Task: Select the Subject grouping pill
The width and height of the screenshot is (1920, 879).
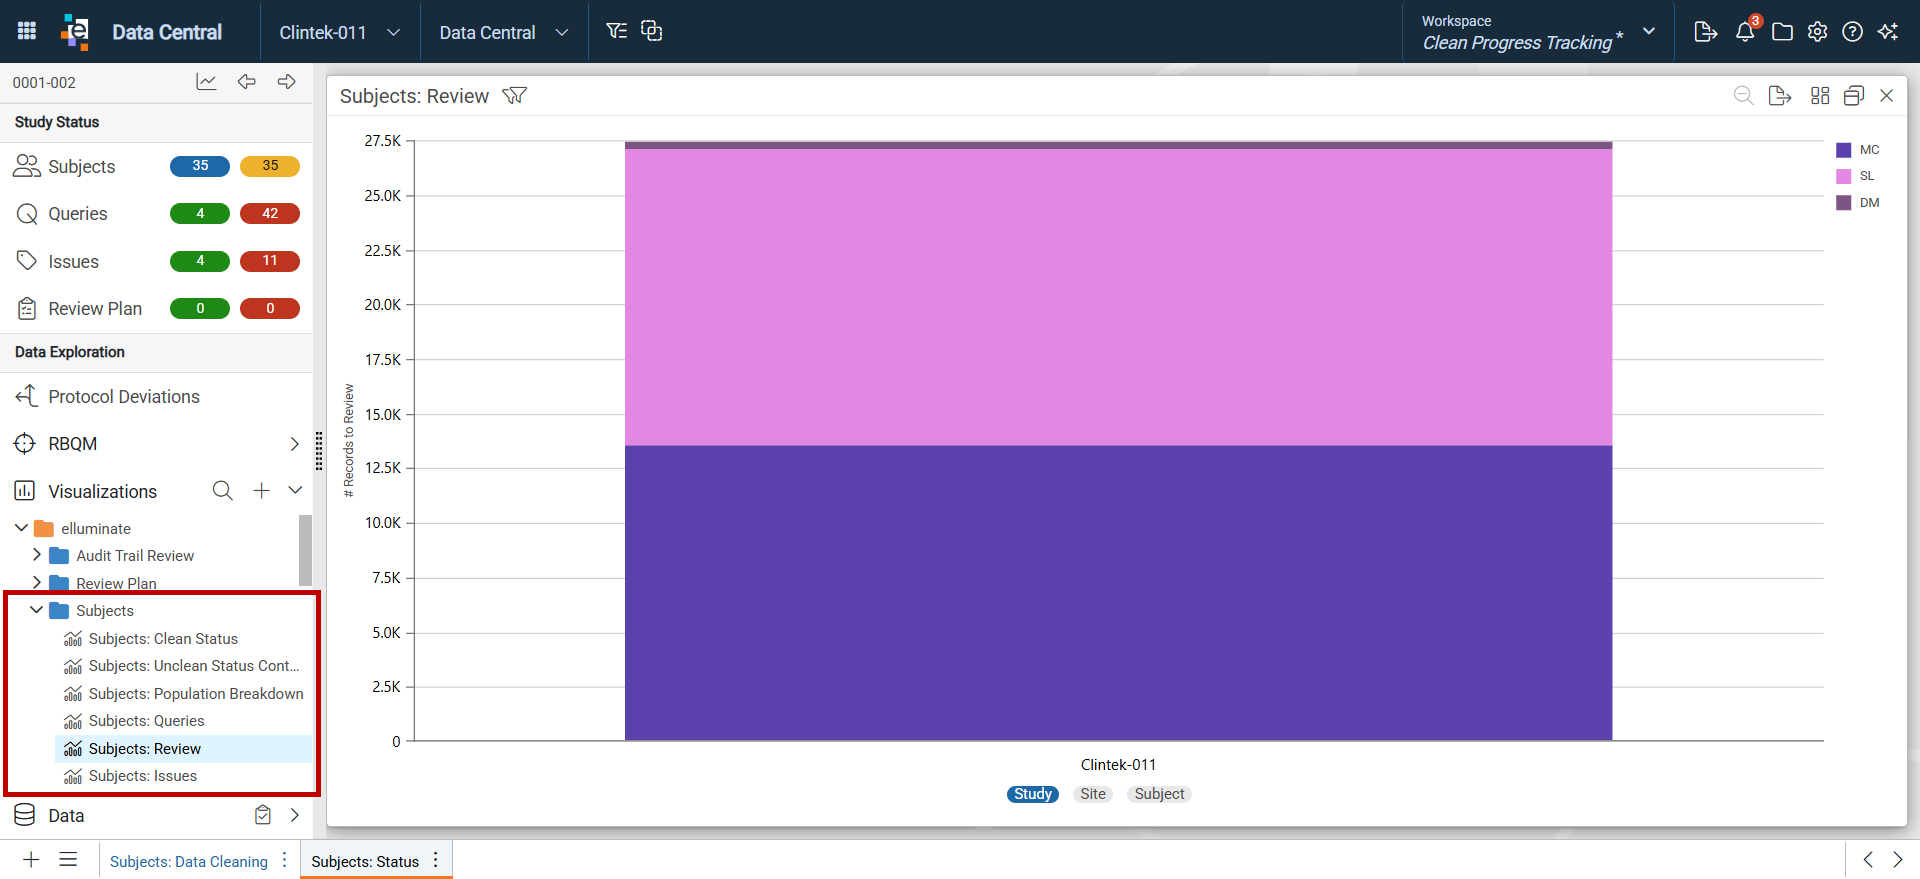Action: [1159, 794]
